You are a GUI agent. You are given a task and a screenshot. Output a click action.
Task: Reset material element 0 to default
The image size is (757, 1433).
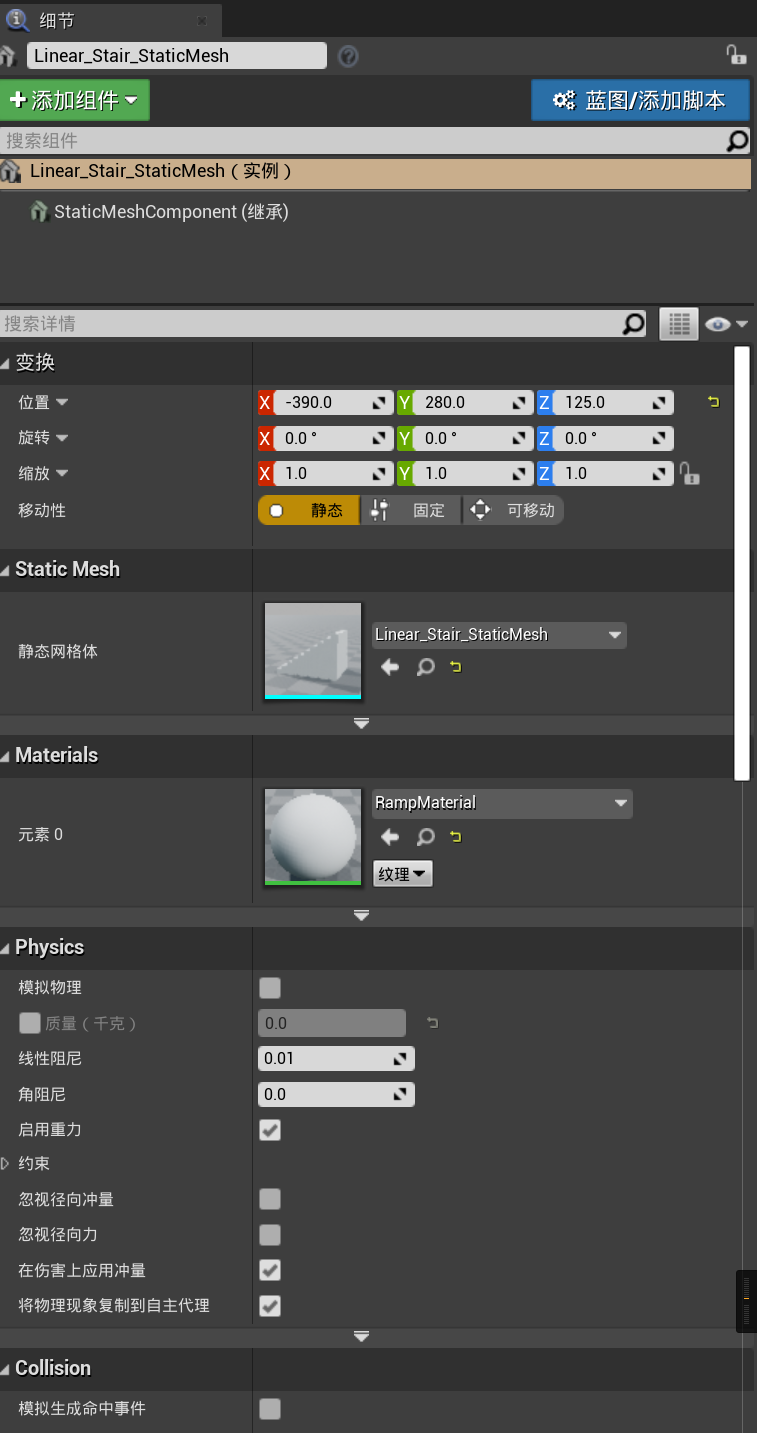click(456, 837)
